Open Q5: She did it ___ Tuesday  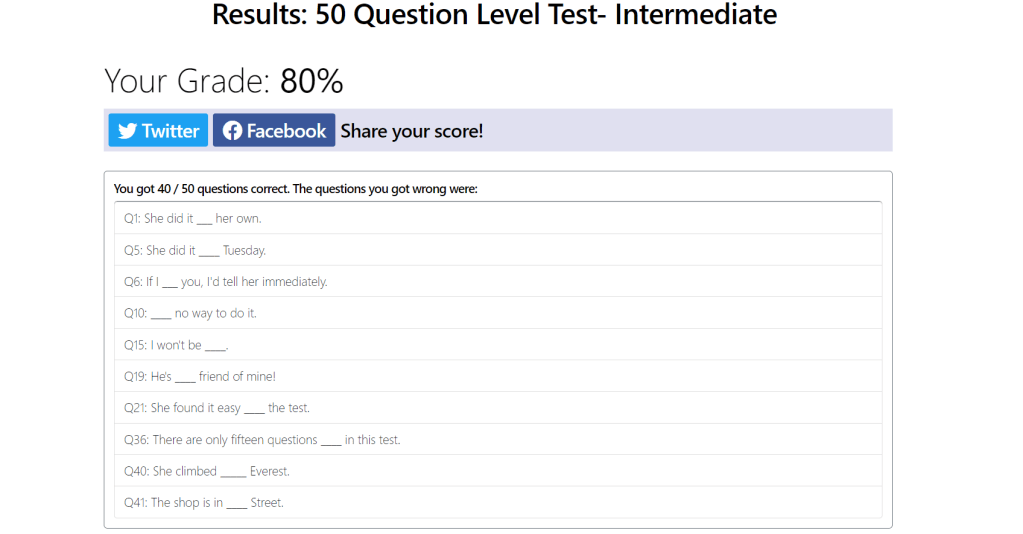click(195, 250)
